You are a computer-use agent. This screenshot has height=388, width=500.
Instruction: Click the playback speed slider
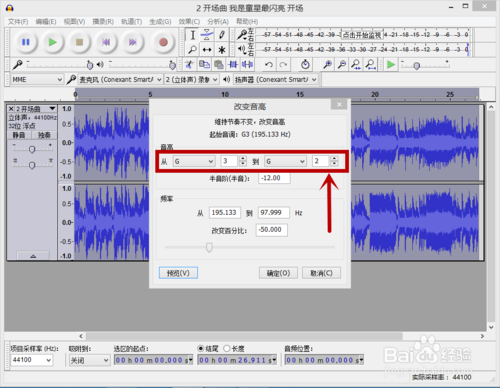pyautogui.click(x=416, y=66)
